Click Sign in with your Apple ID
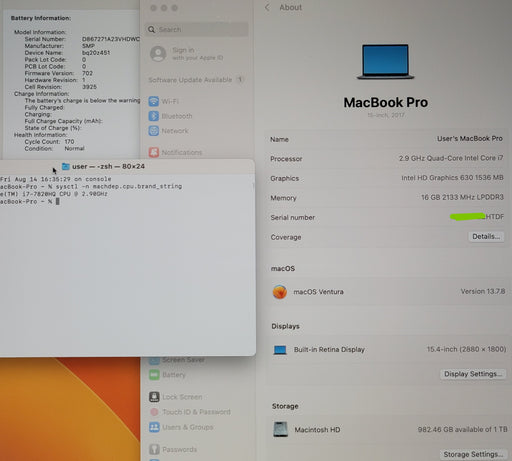This screenshot has width=512, height=461. [197, 54]
